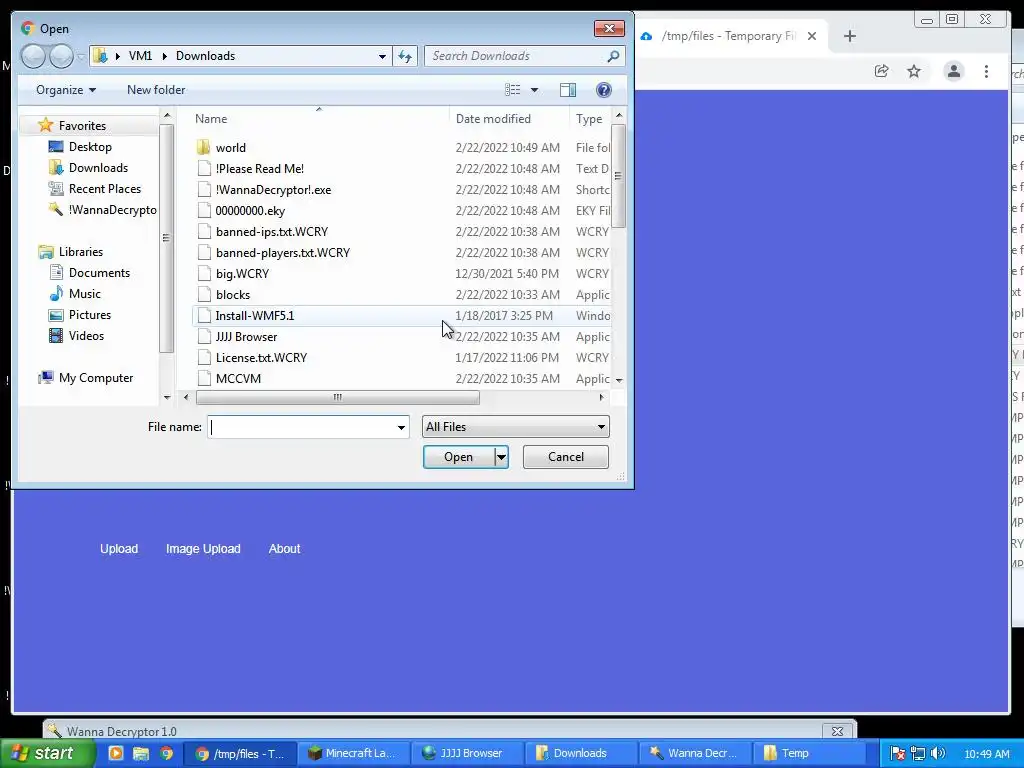The image size is (1024, 768).
Task: Click Upload link on the web page
Action: point(119,549)
